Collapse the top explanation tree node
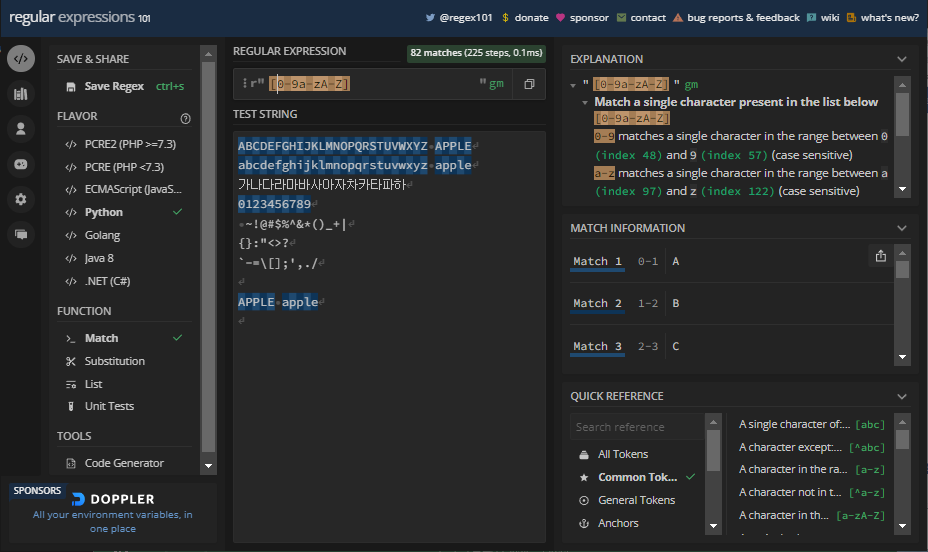 (573, 85)
